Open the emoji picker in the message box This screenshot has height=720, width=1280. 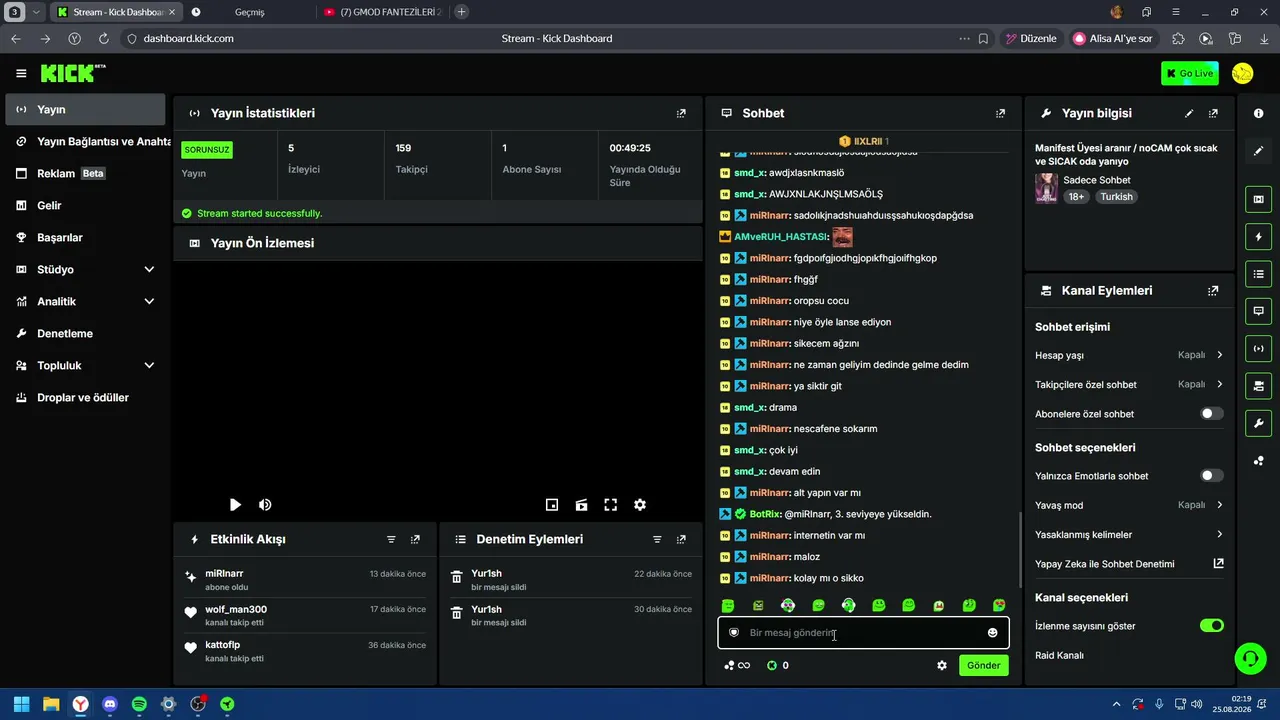click(x=992, y=633)
